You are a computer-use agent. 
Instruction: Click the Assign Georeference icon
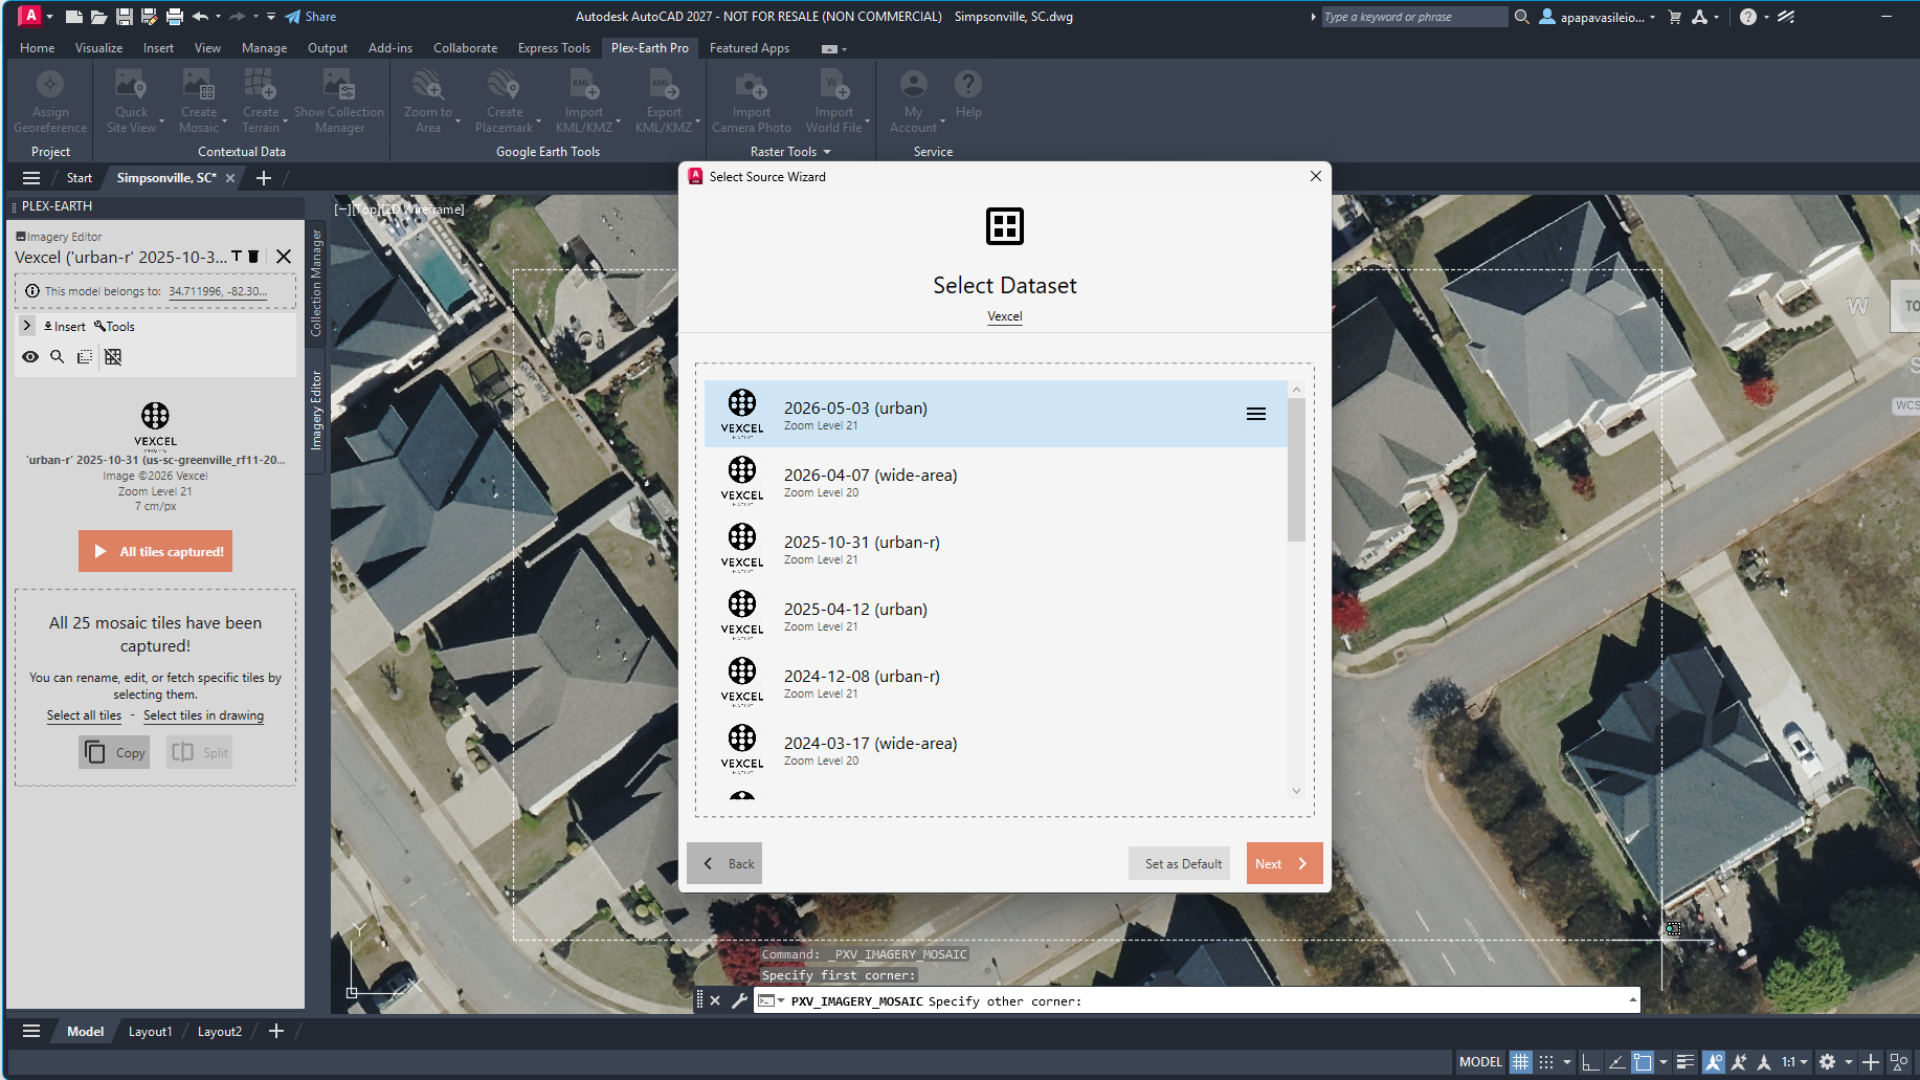50,85
